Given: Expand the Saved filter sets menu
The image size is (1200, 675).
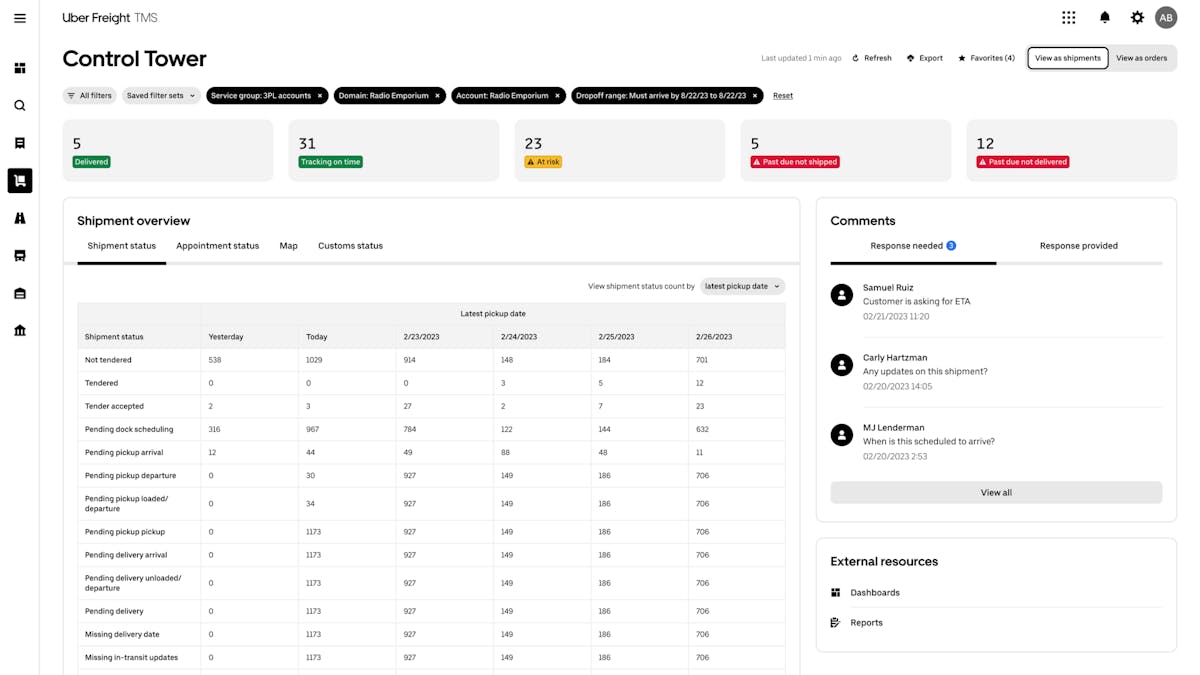Looking at the screenshot, I should click(160, 95).
